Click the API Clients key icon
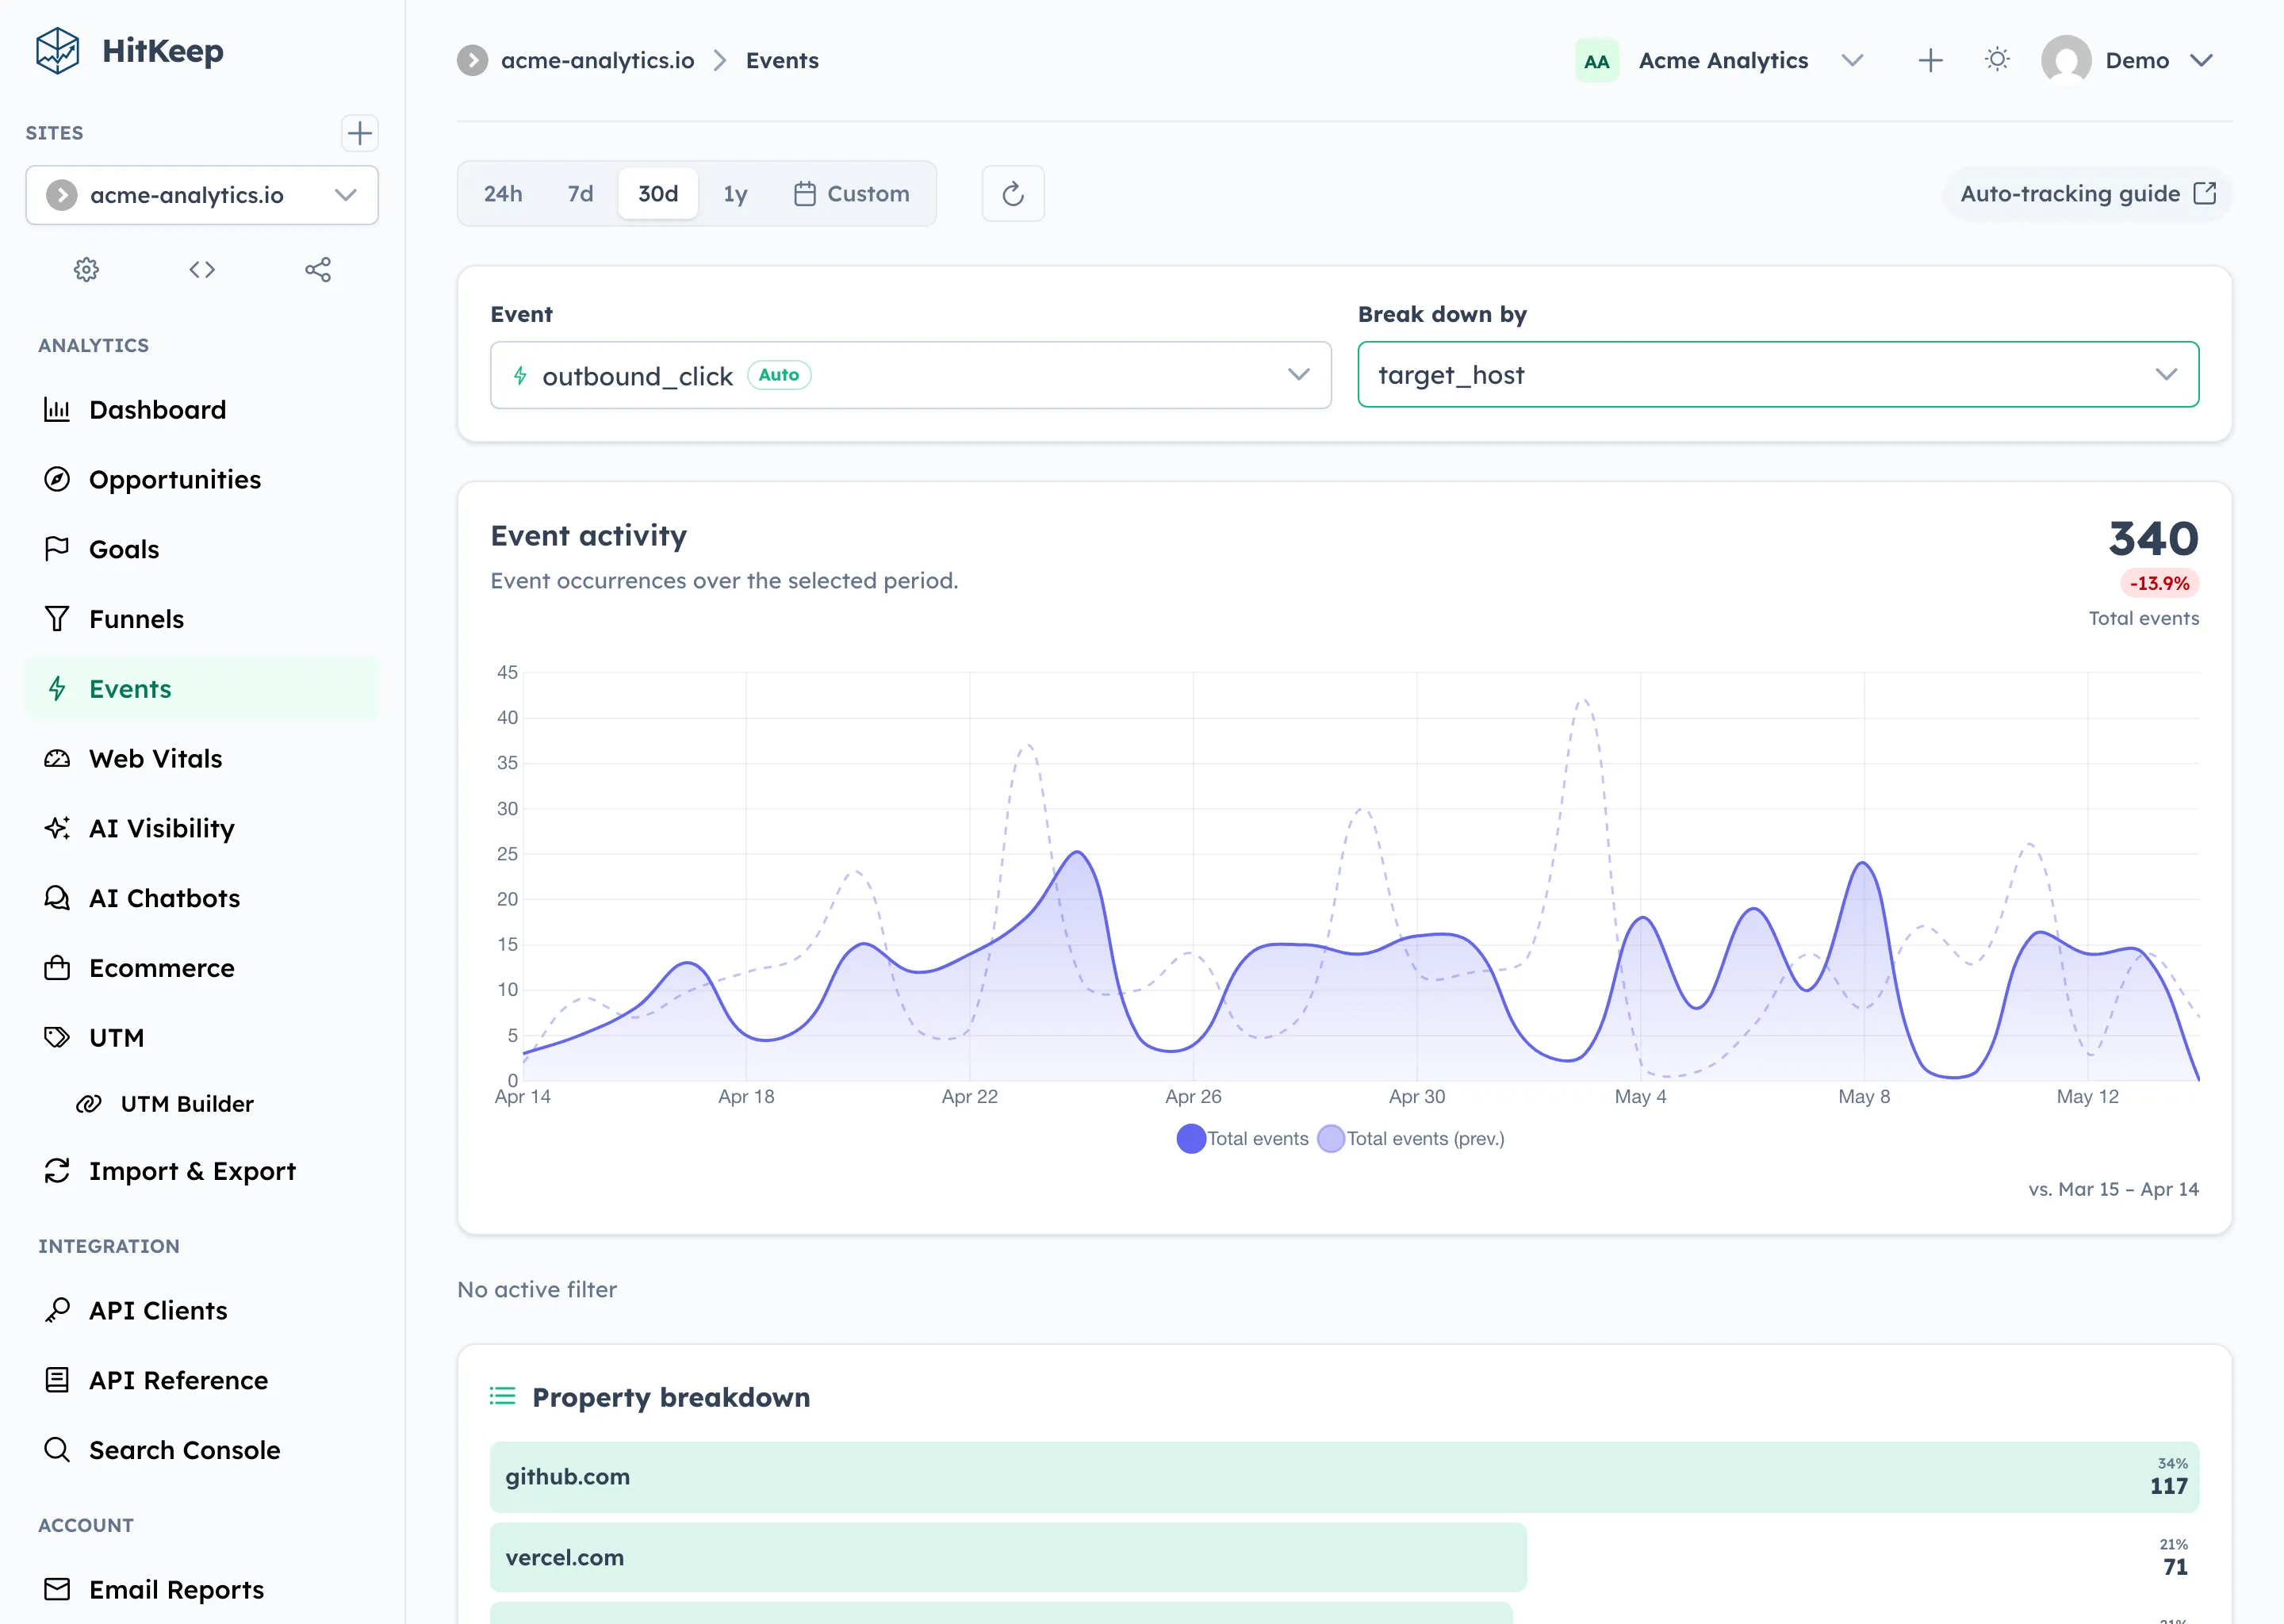 (x=57, y=1310)
